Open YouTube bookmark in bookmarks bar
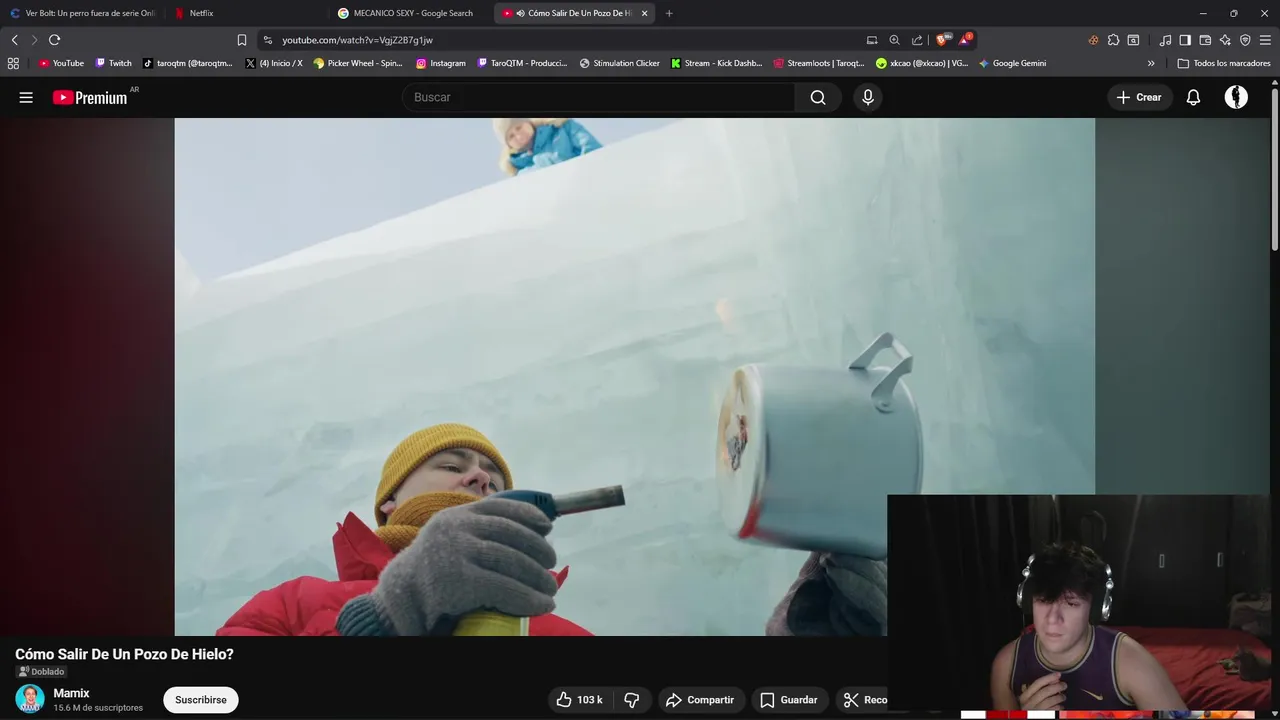 [x=61, y=63]
